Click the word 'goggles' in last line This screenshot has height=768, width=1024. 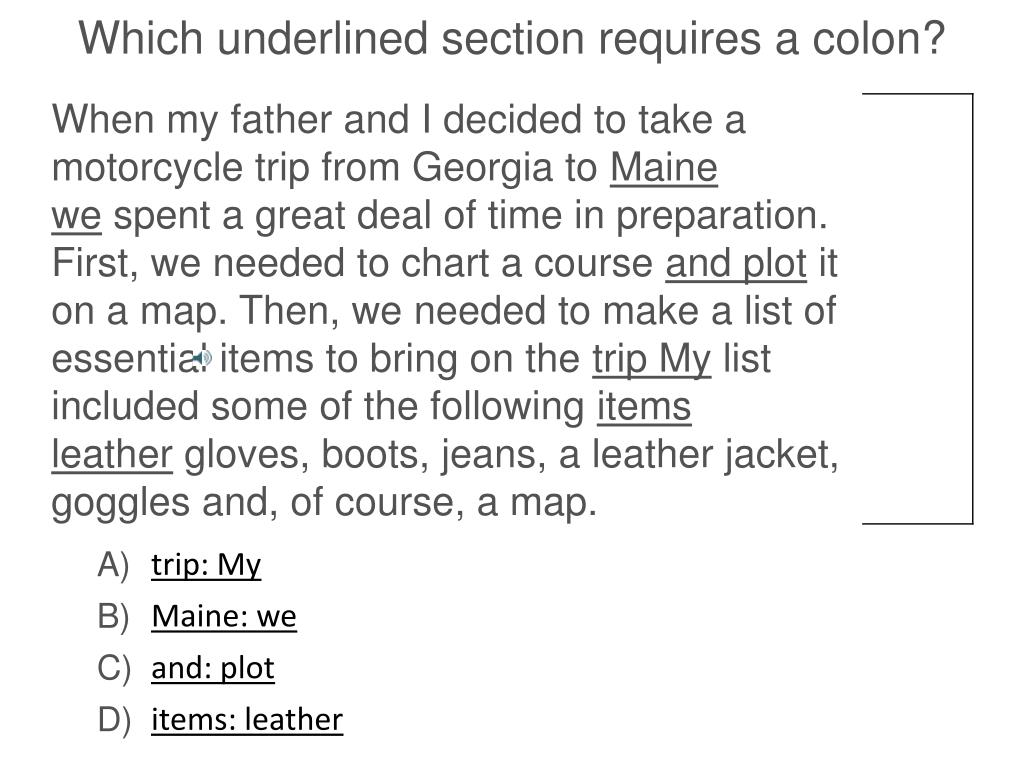click(121, 504)
